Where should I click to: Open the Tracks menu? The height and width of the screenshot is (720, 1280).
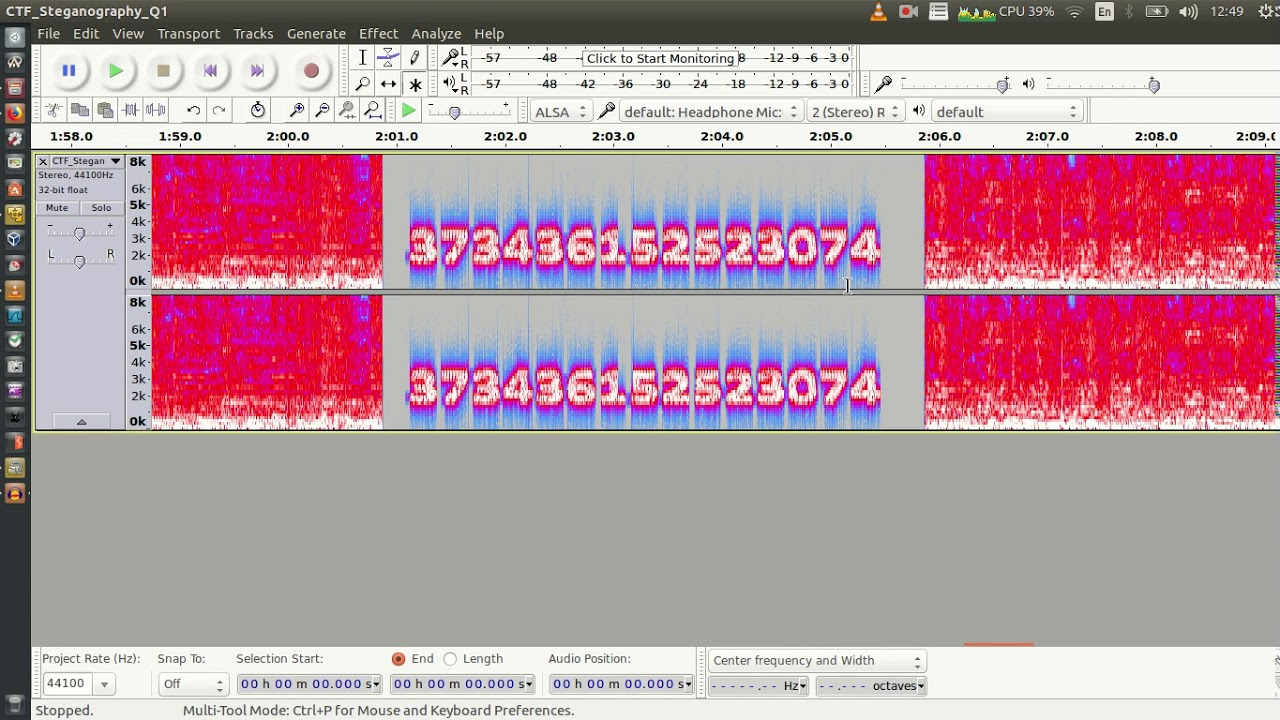[x=253, y=33]
